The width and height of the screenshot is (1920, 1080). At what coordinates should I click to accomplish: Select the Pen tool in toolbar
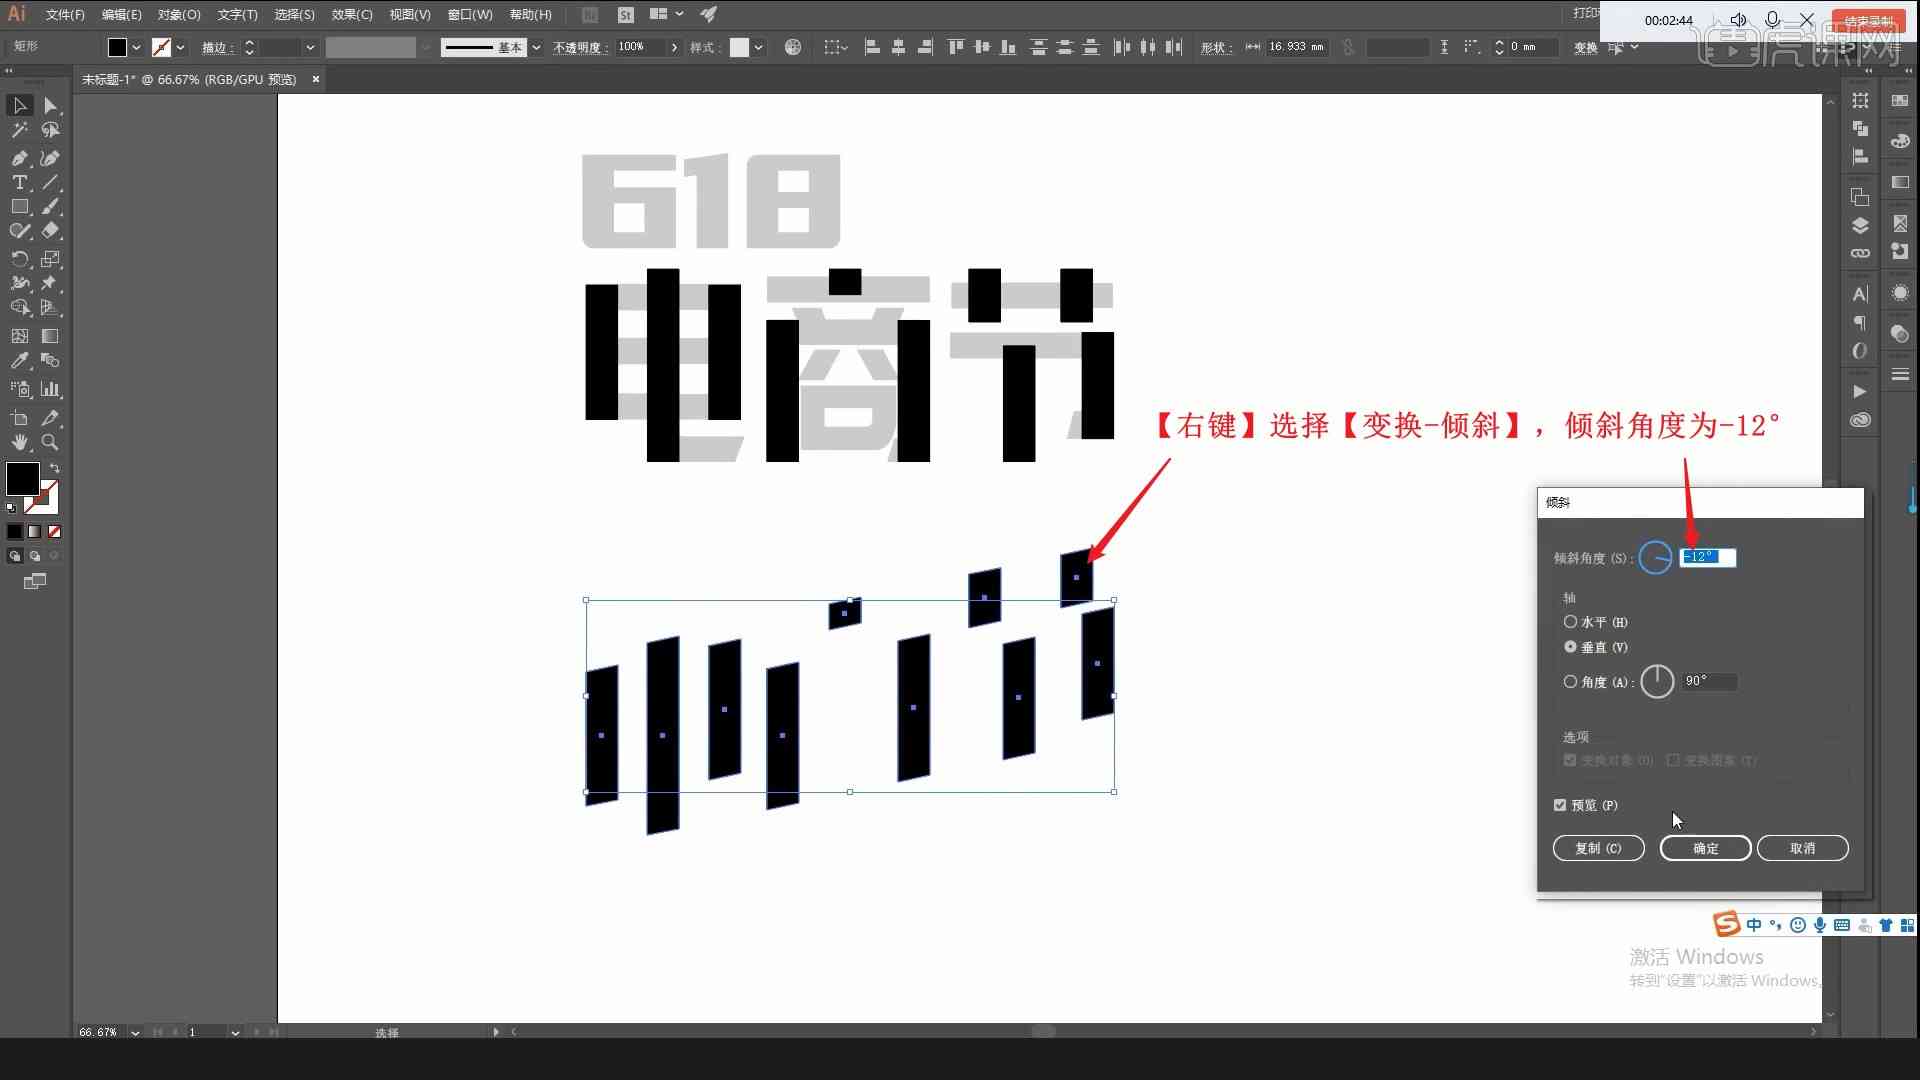pyautogui.click(x=18, y=156)
